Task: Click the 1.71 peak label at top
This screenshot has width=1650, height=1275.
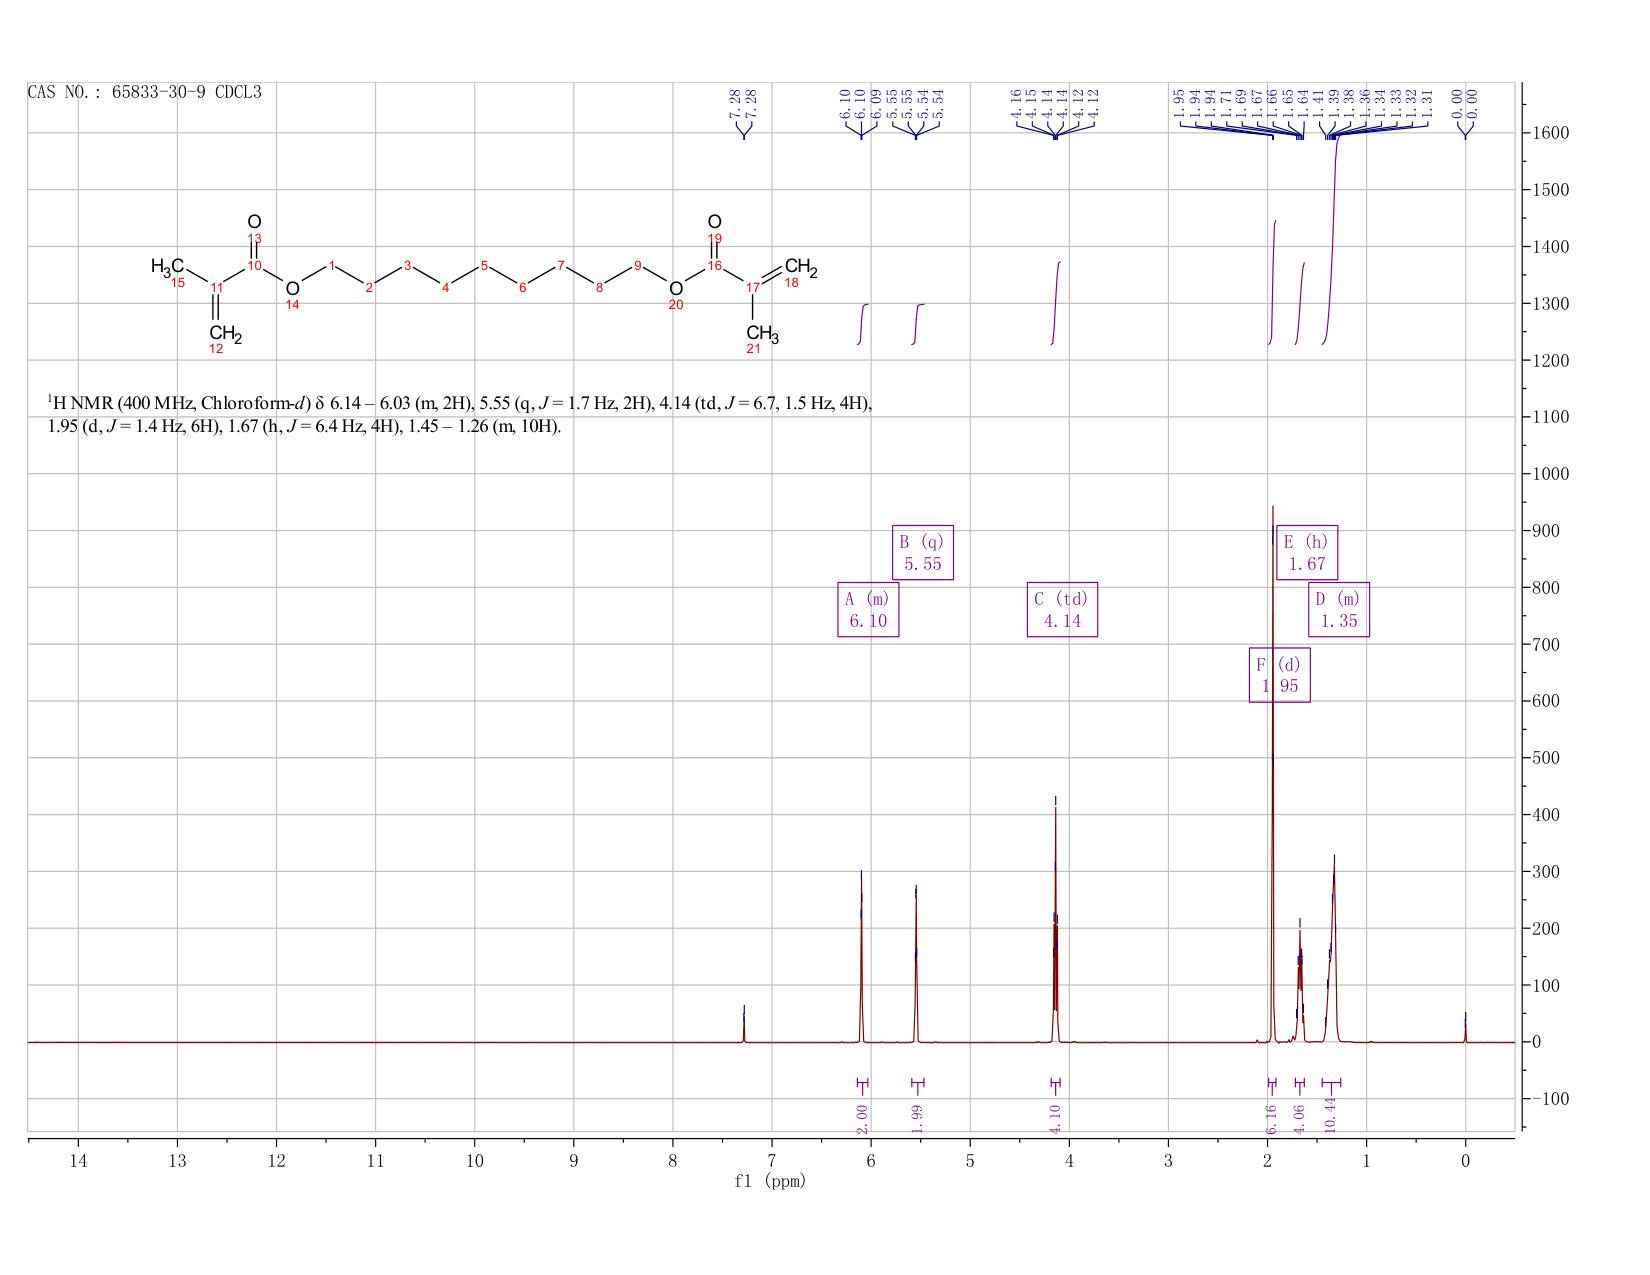Action: point(1226,104)
